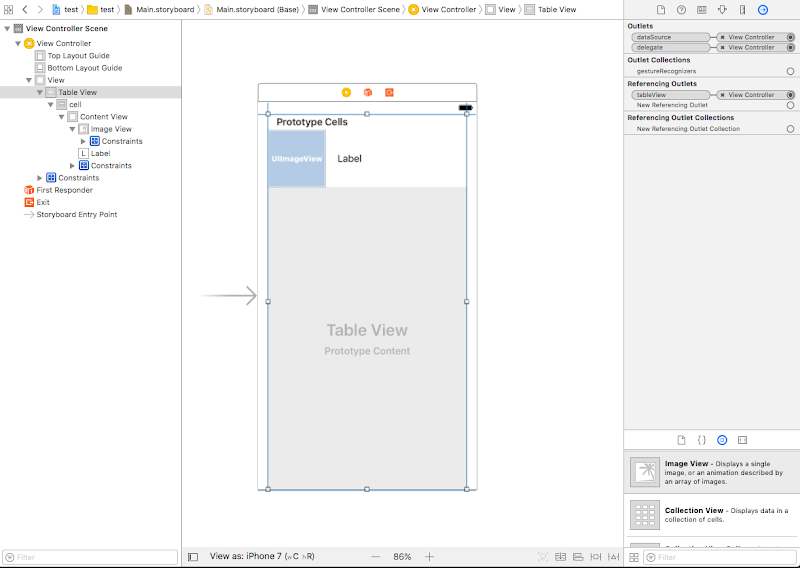Select the First Responder cube on the scene dock
Image resolution: width=800 pixels, height=568 pixels.
(368, 92)
